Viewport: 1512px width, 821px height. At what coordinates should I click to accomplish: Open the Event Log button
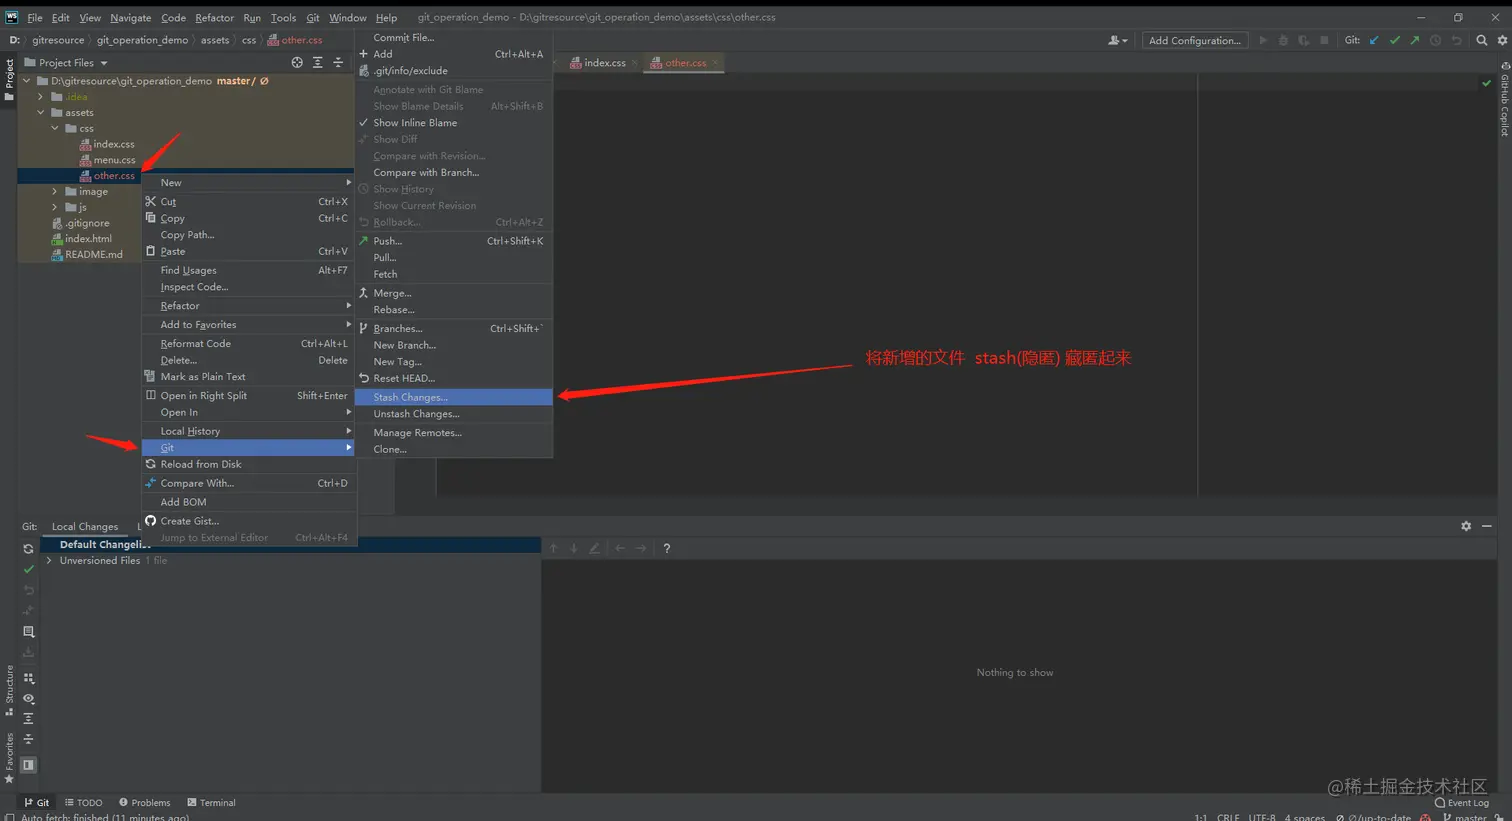(1462, 802)
